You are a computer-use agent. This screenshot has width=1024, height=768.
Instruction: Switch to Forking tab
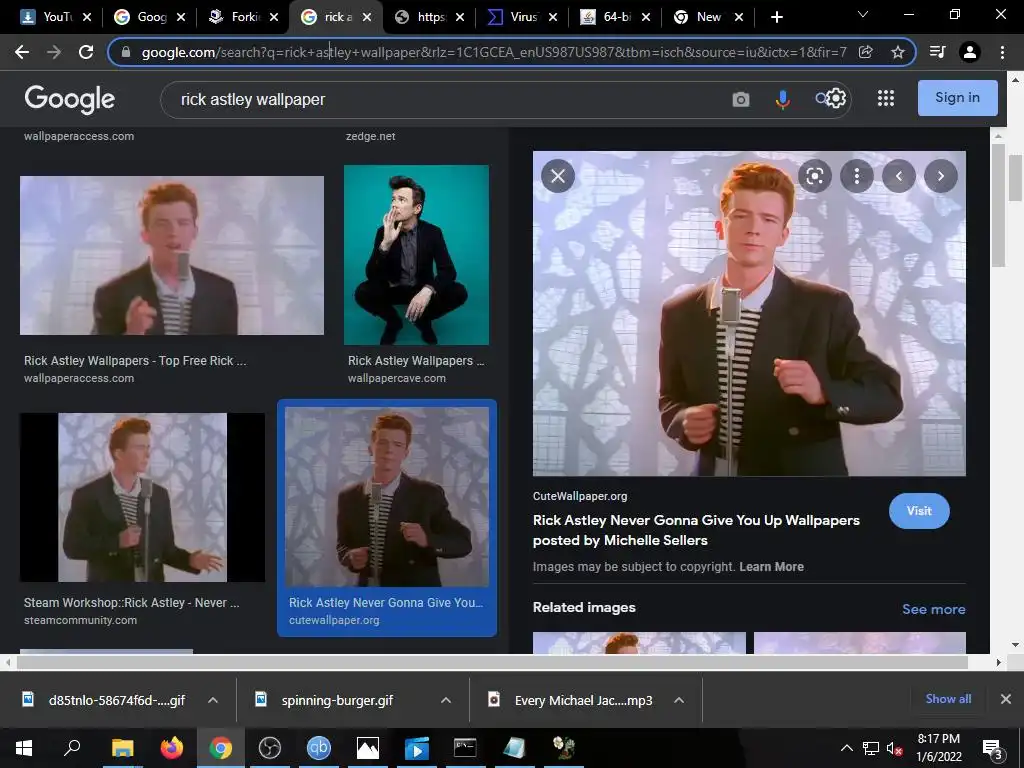pyautogui.click(x=244, y=17)
